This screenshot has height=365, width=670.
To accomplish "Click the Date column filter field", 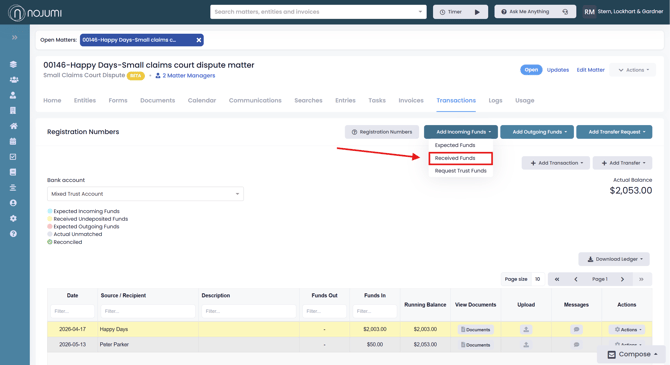I will [72, 311].
